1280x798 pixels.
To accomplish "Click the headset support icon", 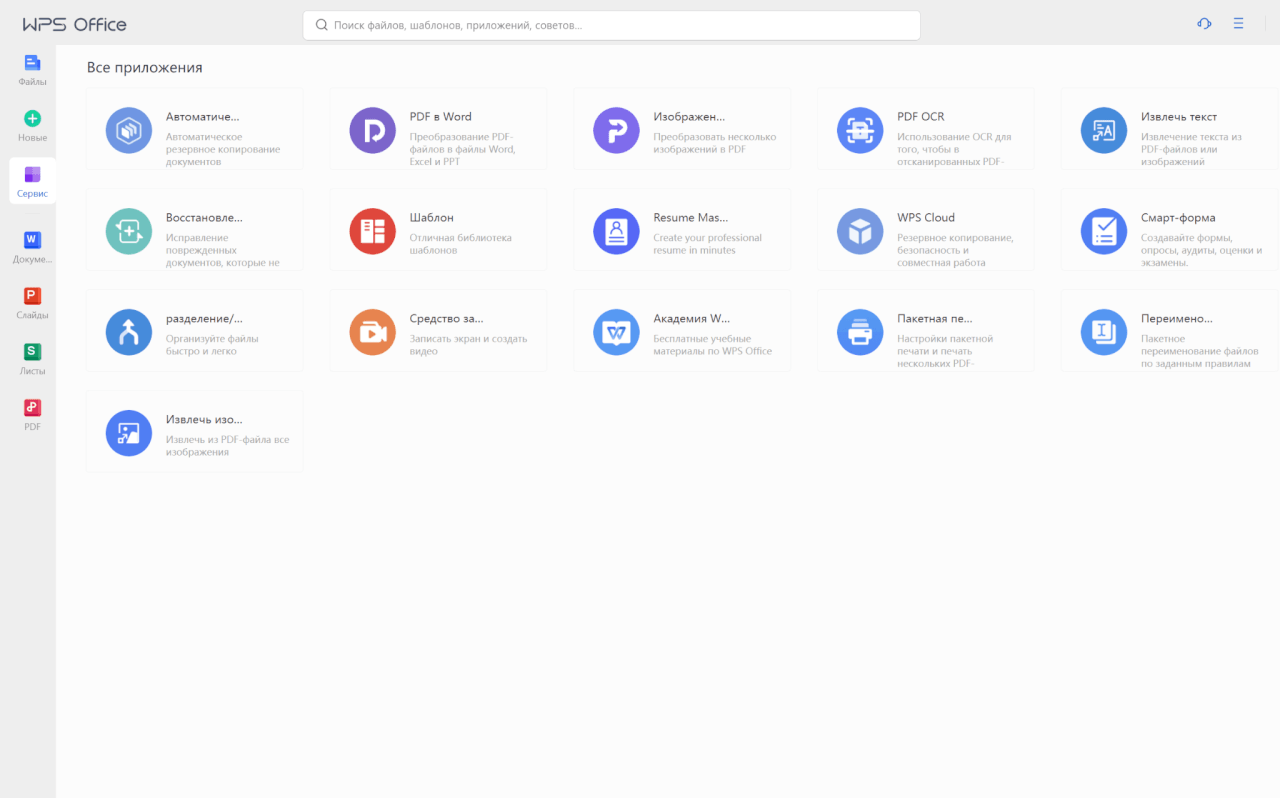I will click(x=1204, y=23).
